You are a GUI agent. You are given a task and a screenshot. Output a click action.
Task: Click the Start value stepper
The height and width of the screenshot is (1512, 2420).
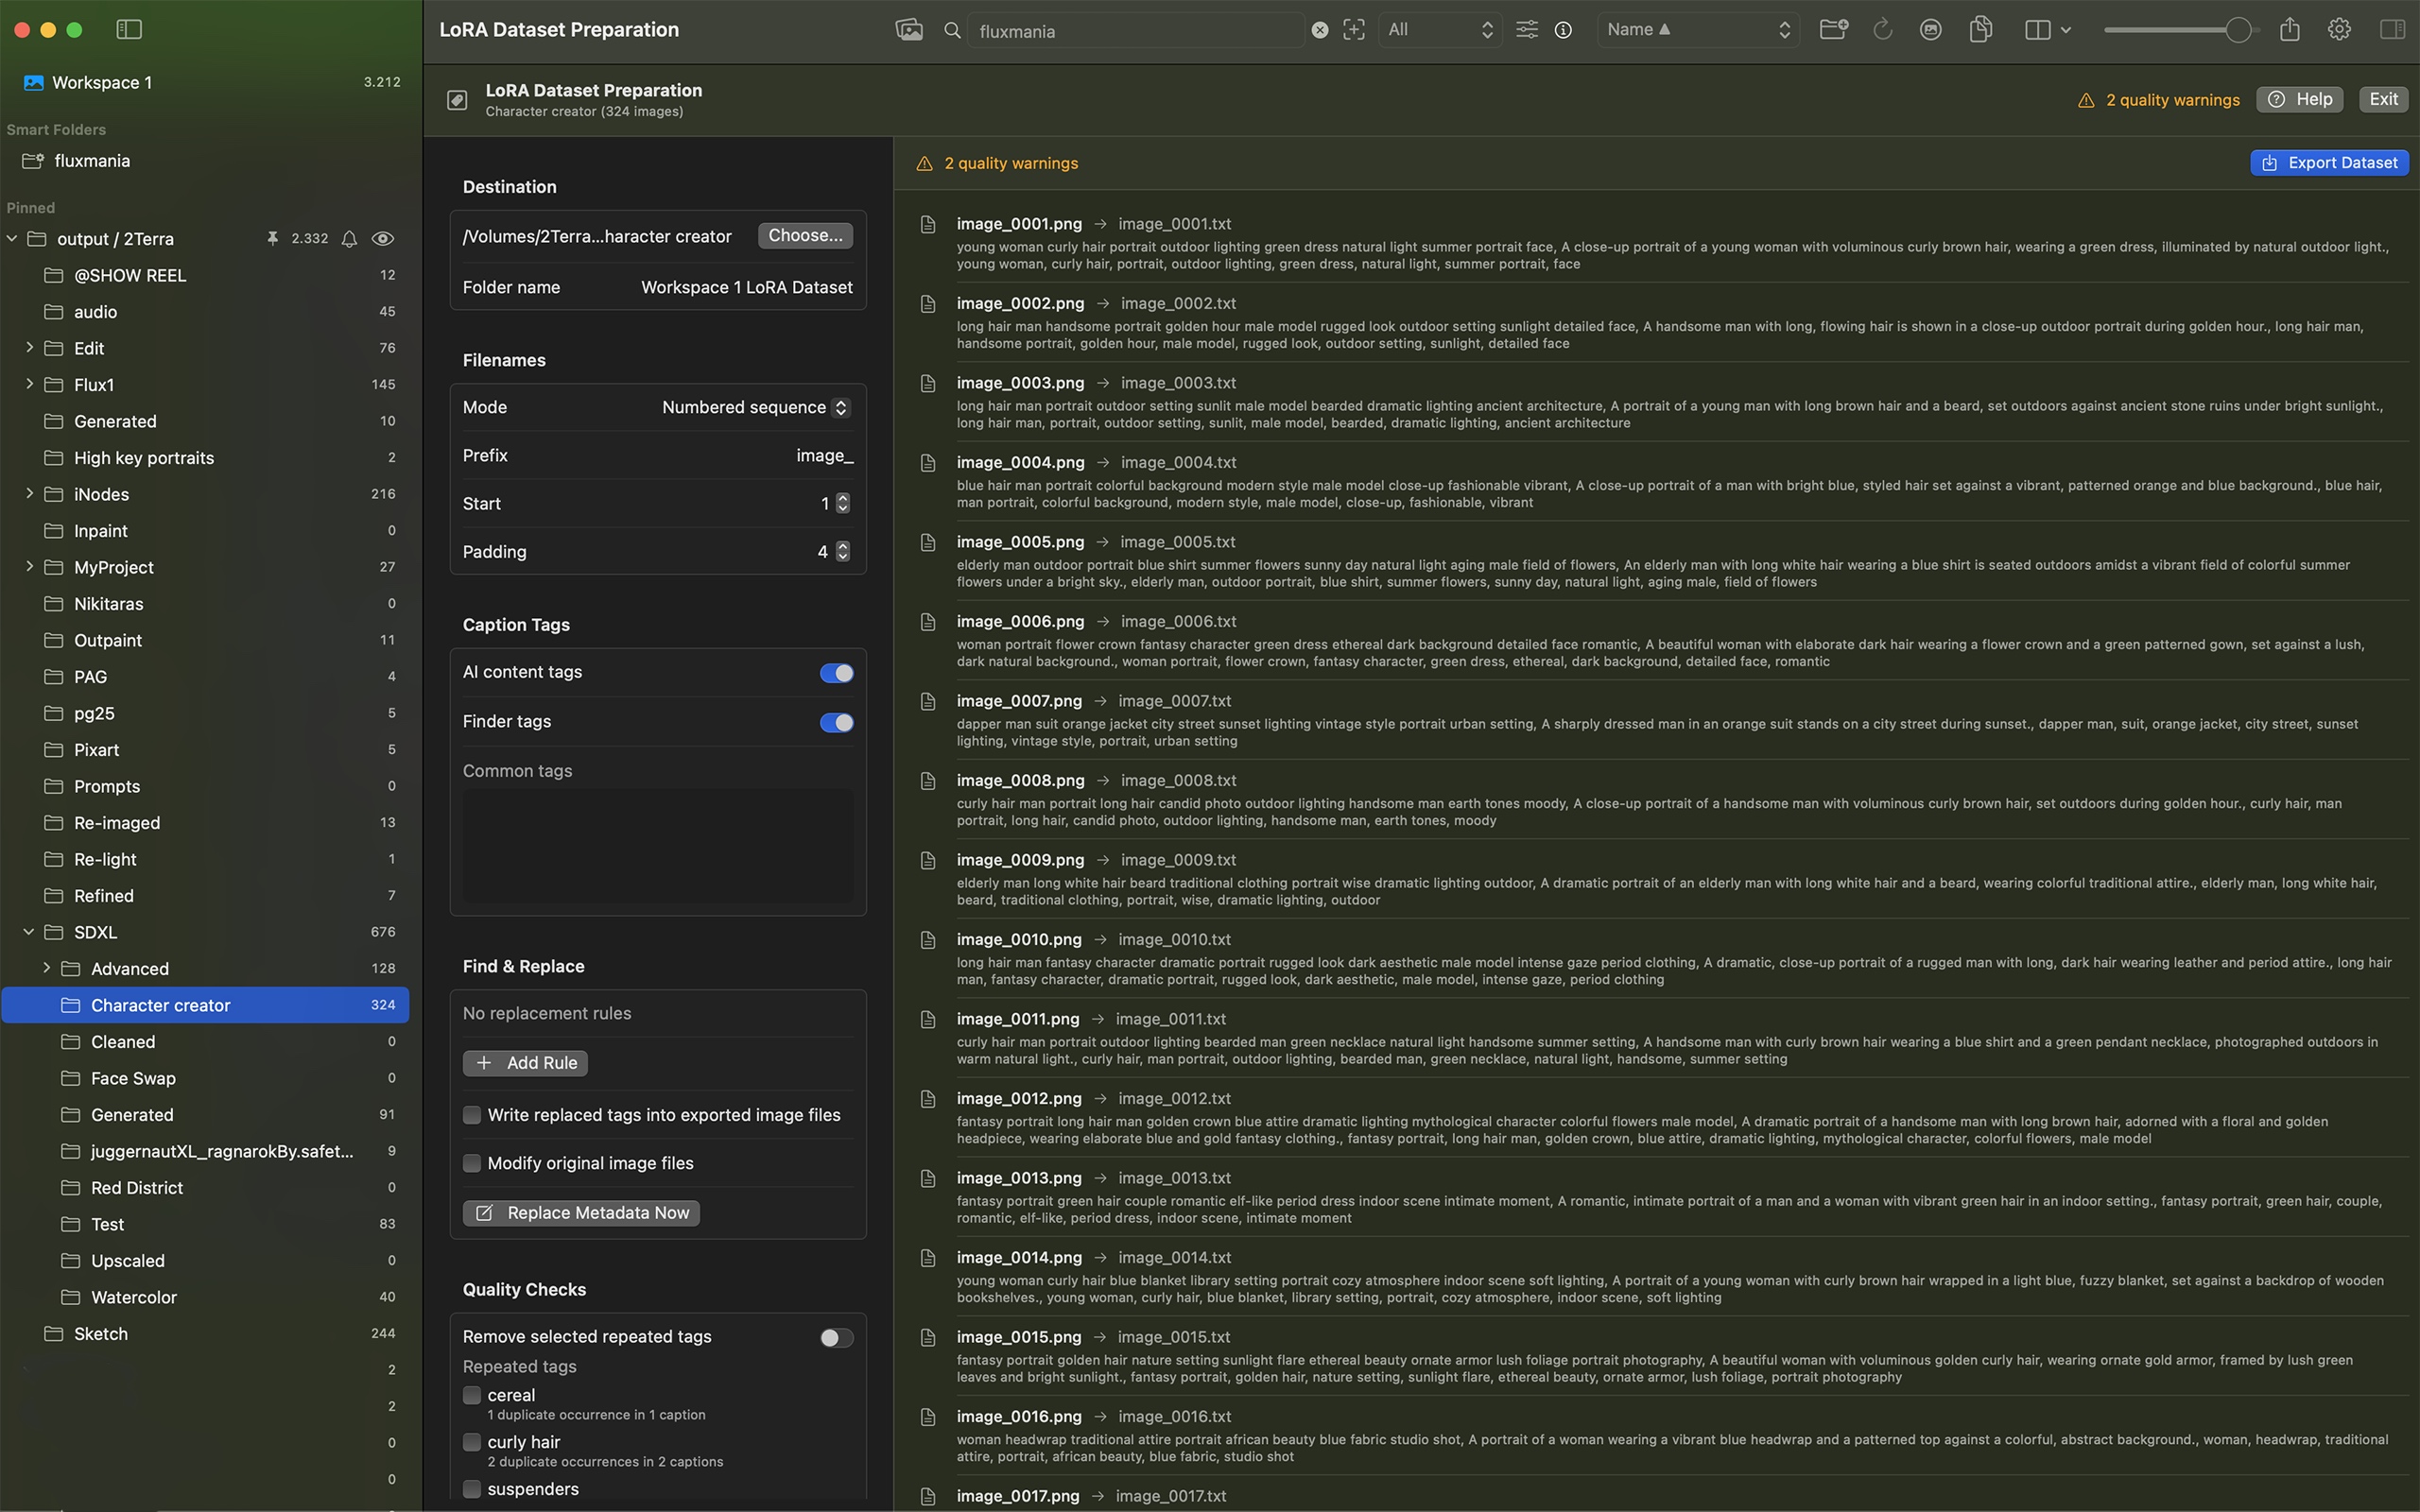843,503
